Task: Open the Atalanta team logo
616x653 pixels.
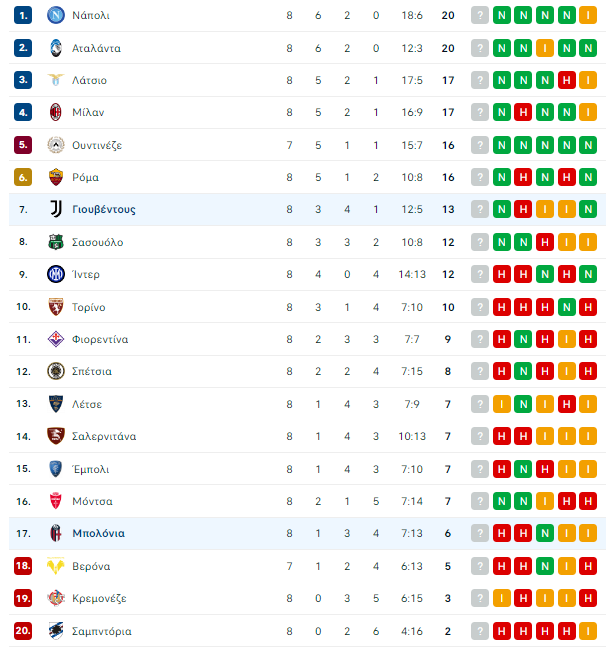Action: 56,48
